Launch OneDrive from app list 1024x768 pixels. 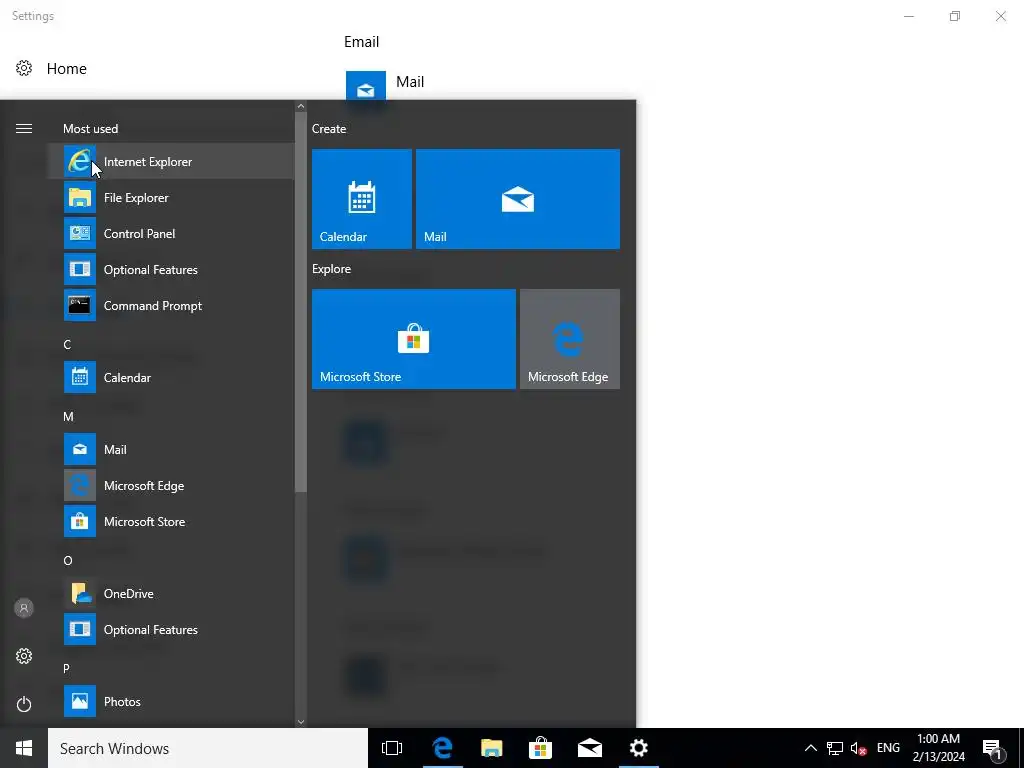pyautogui.click(x=171, y=593)
